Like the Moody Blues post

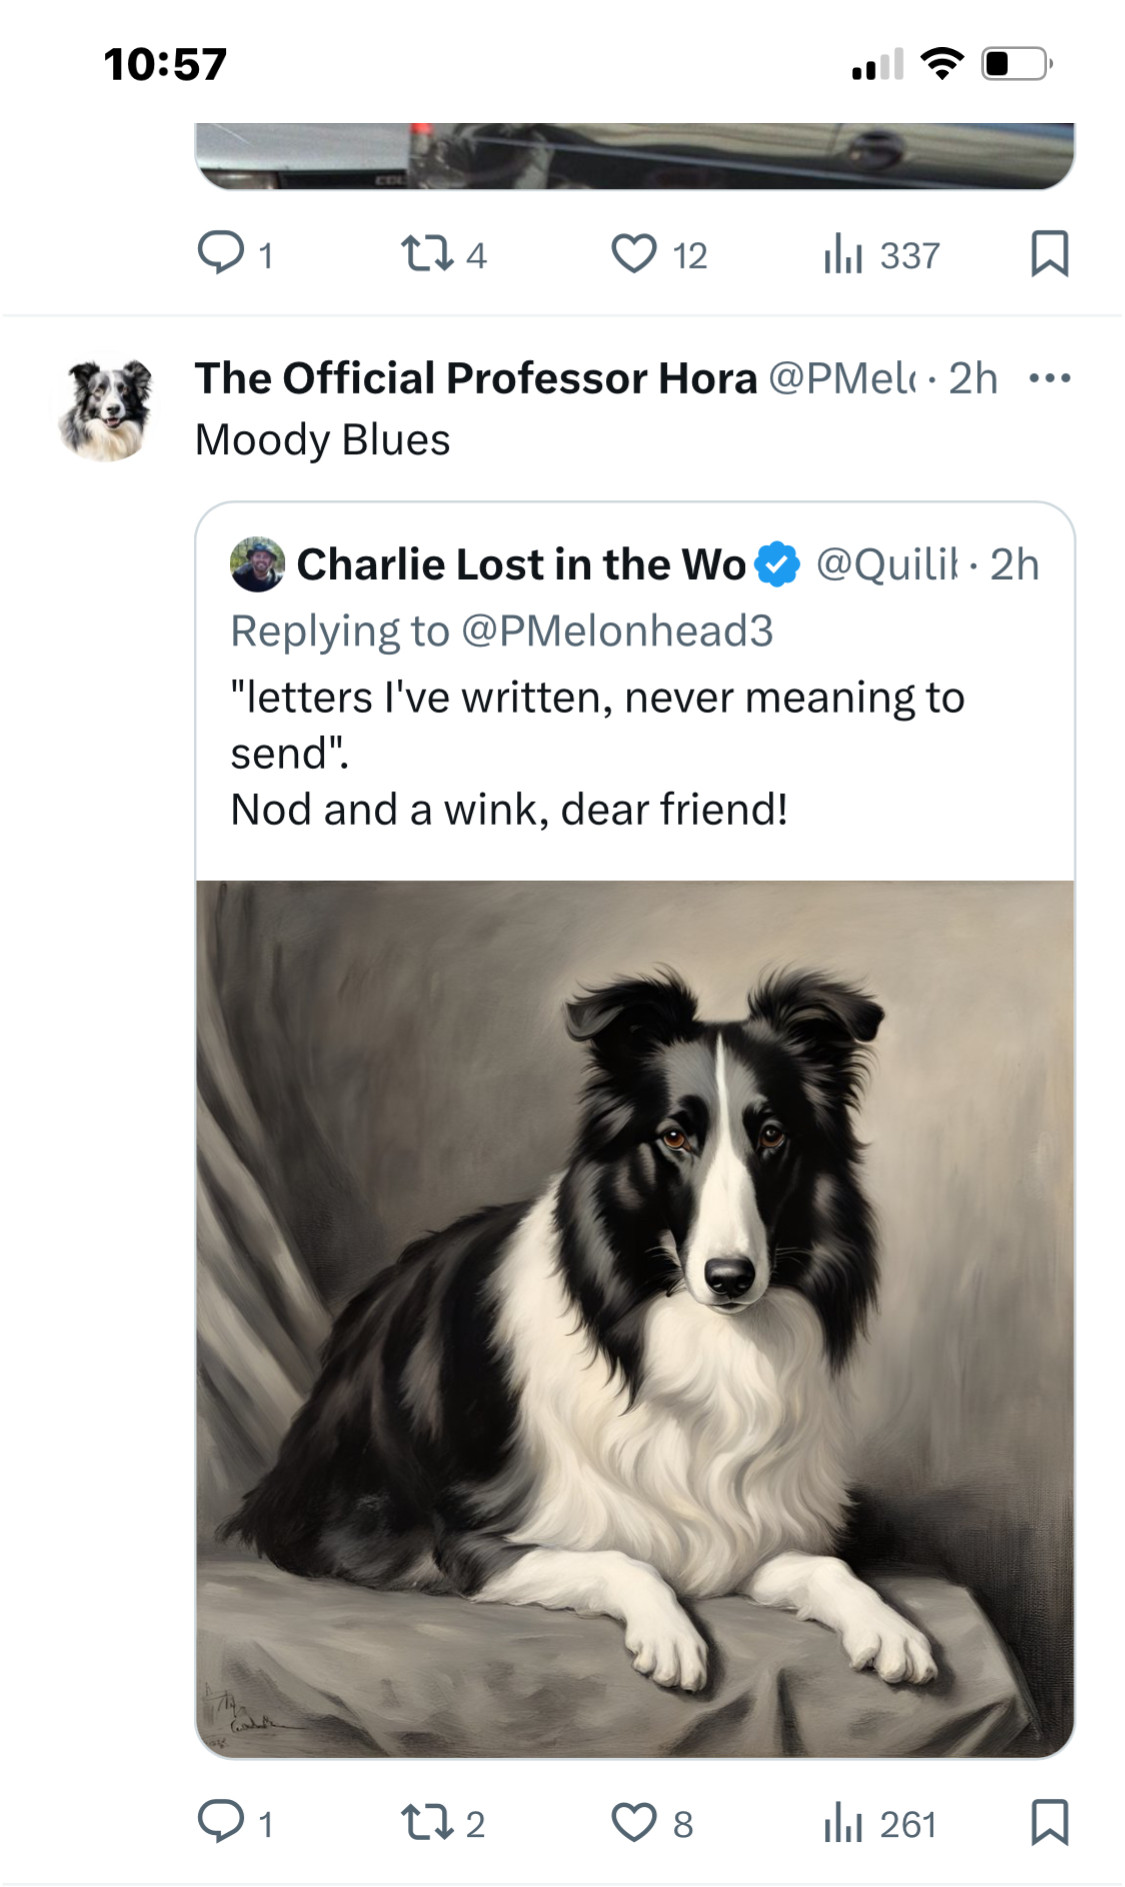(x=634, y=1822)
